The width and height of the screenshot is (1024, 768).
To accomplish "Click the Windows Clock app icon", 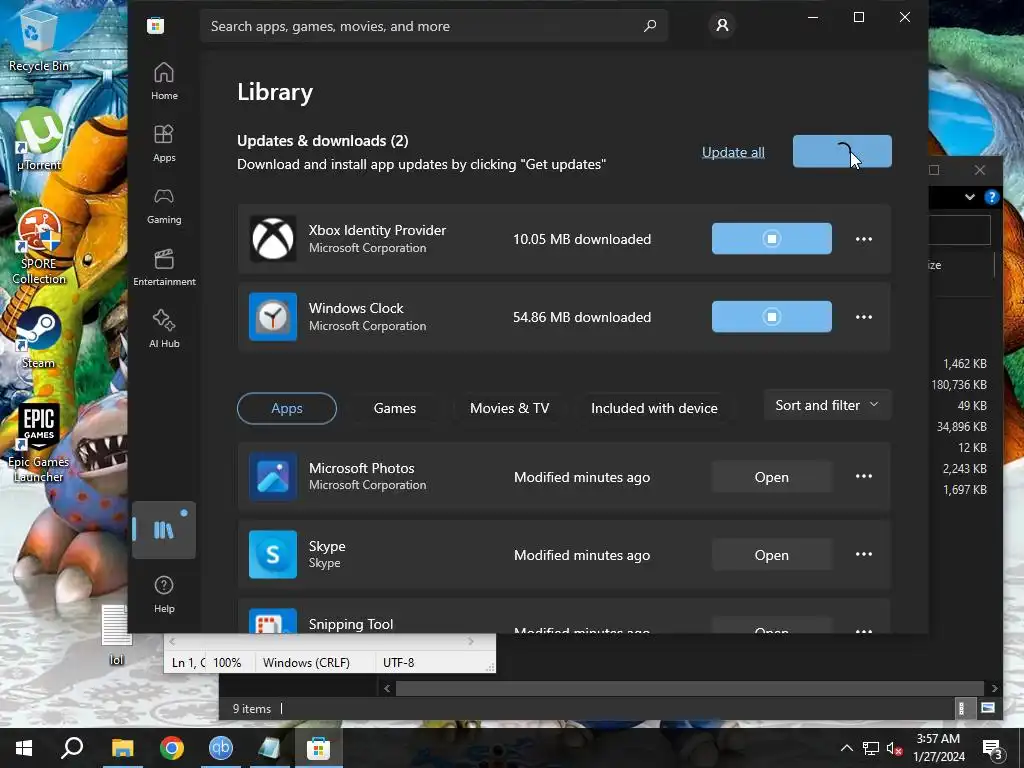I will (x=273, y=317).
